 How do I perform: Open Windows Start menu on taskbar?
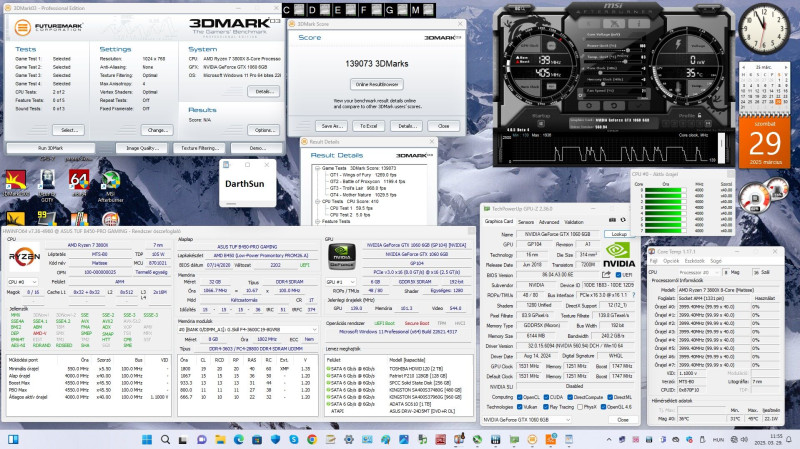click(147, 439)
